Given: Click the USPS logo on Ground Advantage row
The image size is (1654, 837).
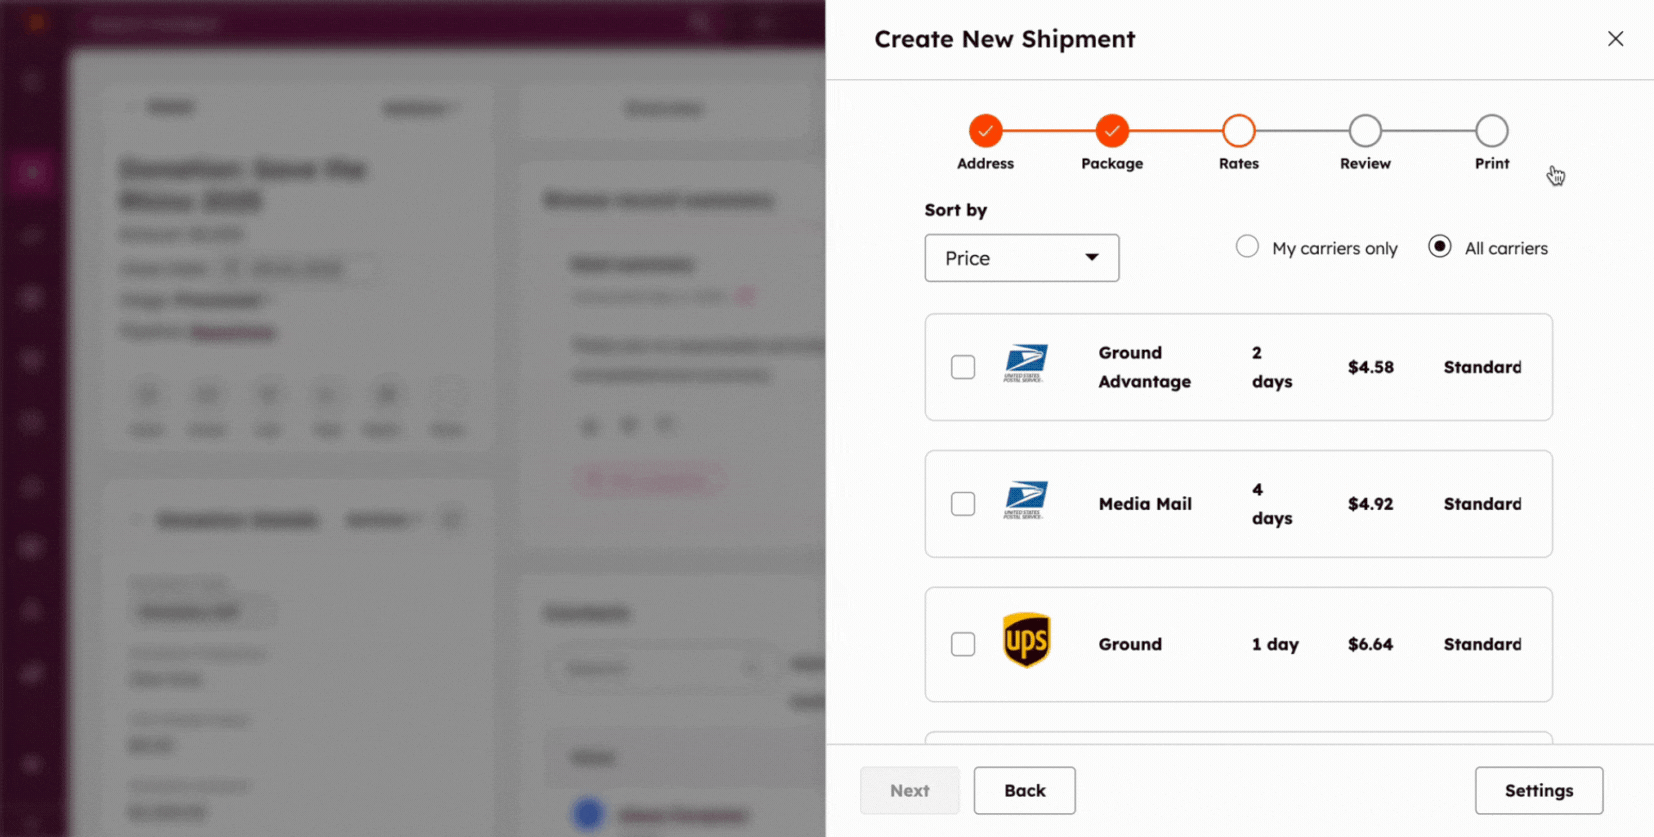Looking at the screenshot, I should tap(1026, 364).
